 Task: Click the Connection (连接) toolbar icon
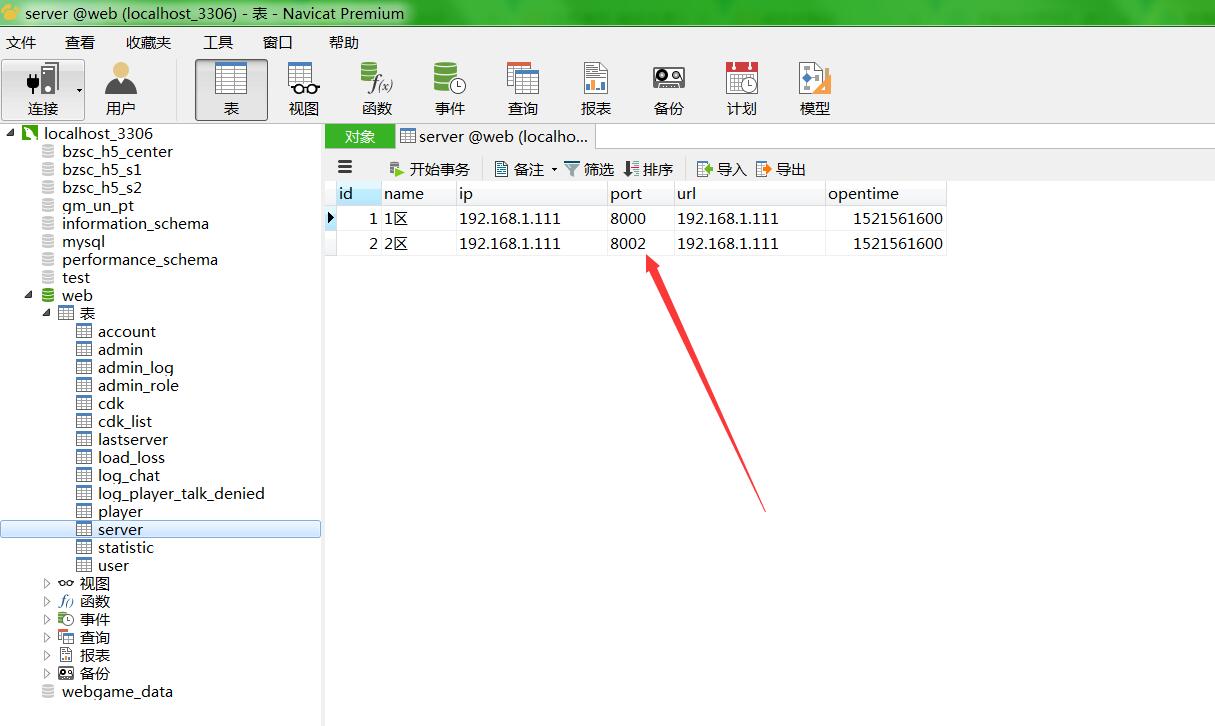point(42,89)
